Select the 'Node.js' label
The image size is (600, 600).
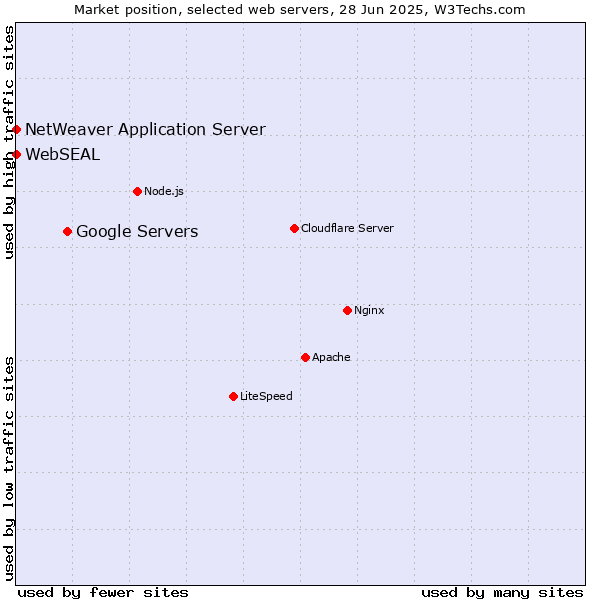click(x=164, y=191)
